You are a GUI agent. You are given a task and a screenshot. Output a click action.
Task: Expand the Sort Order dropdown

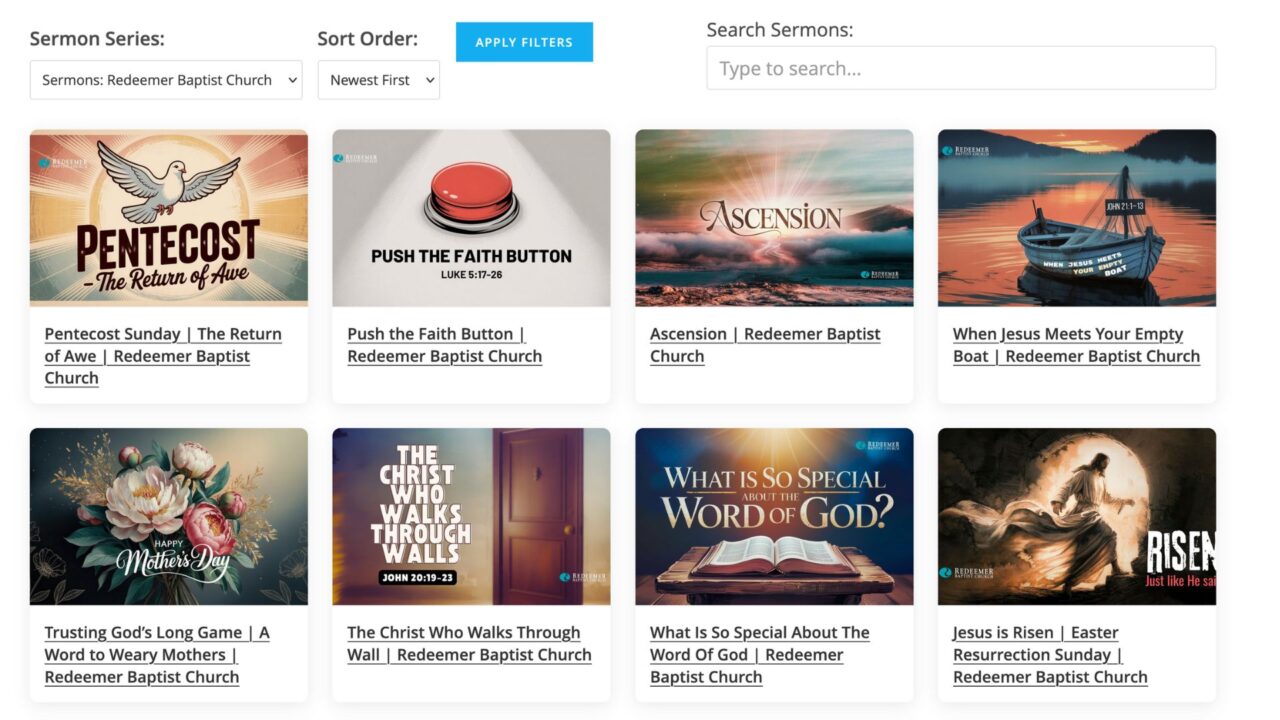(378, 80)
